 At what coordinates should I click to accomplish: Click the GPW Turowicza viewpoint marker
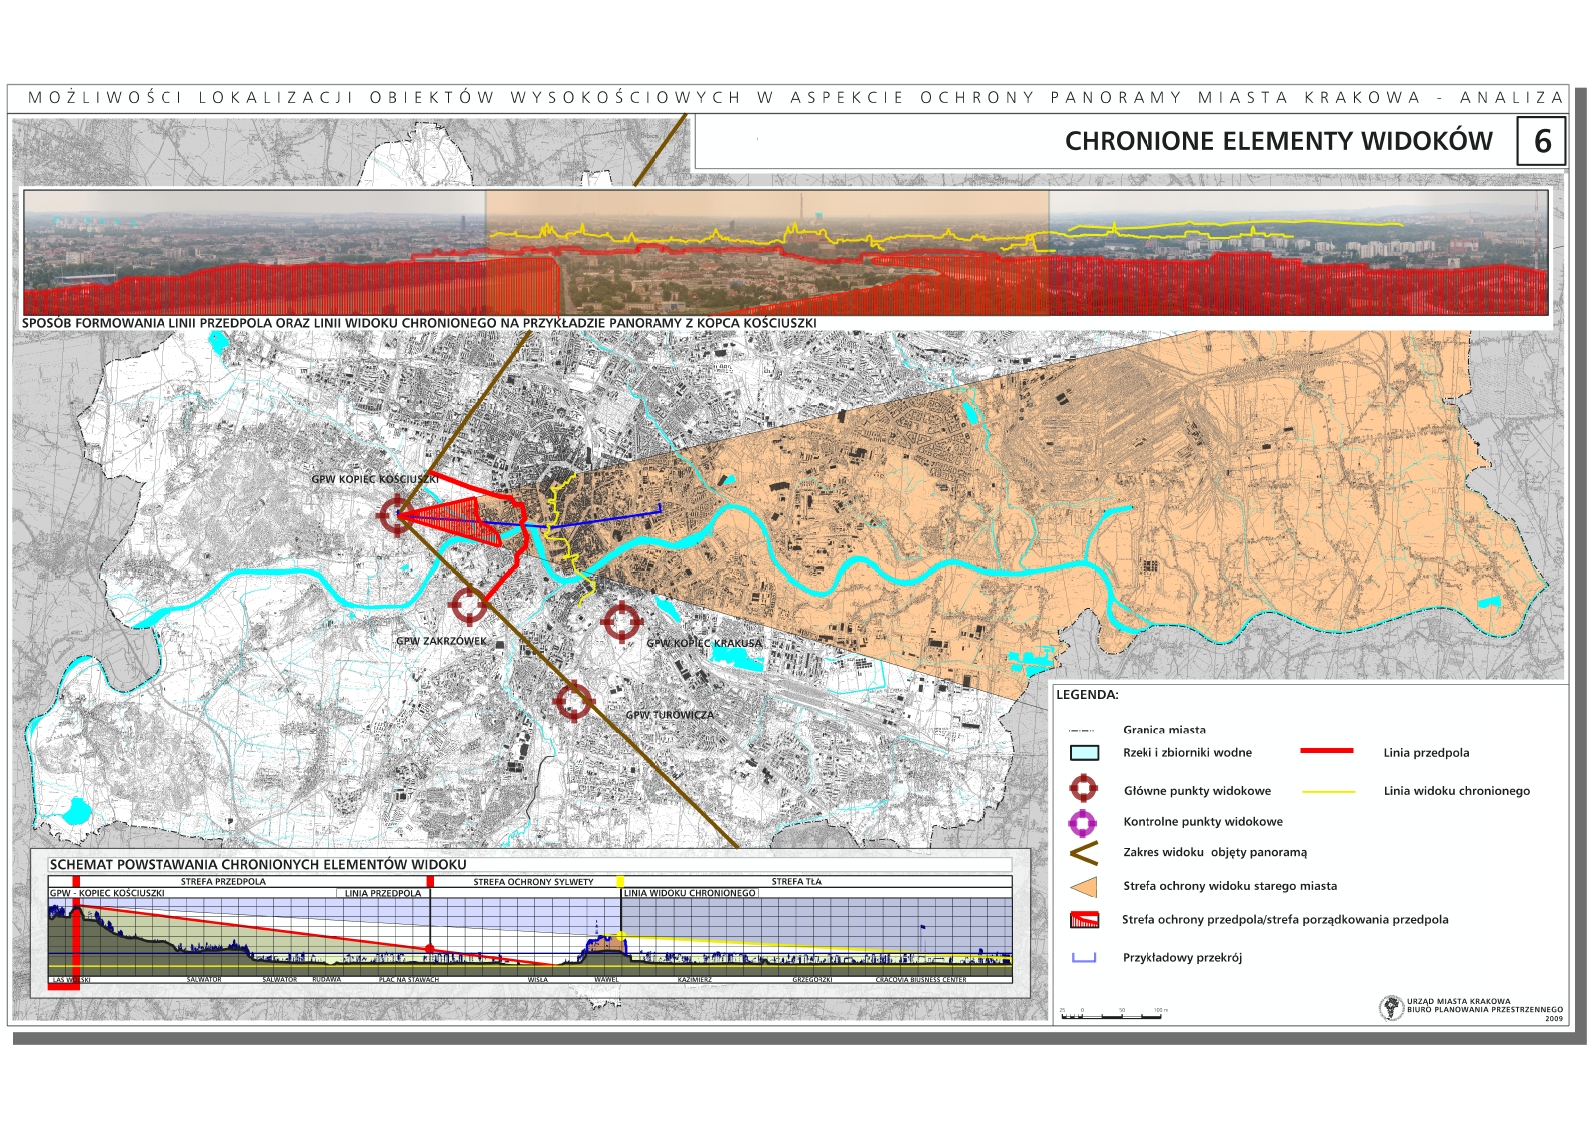click(573, 702)
